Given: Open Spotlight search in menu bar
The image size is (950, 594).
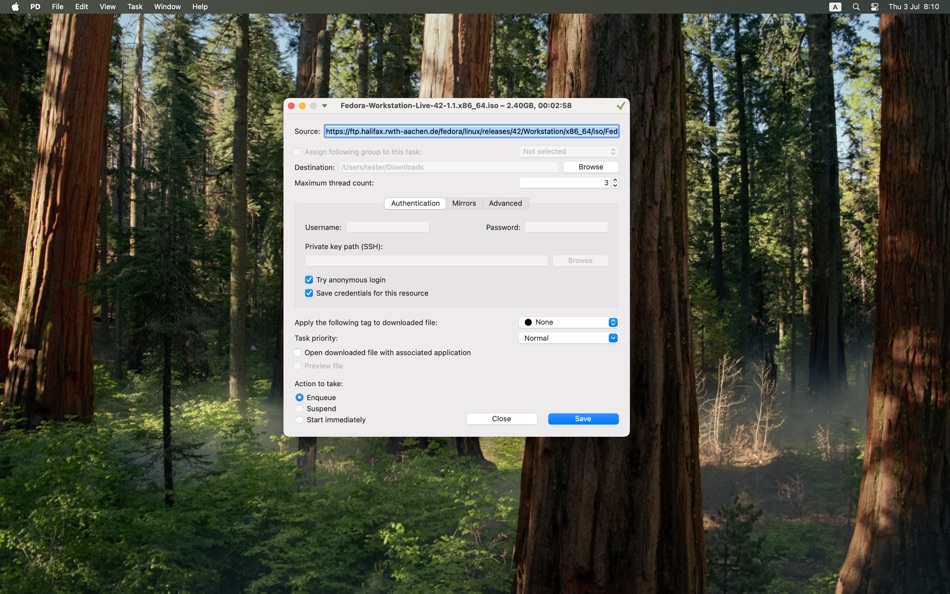Looking at the screenshot, I should pyautogui.click(x=856, y=7).
